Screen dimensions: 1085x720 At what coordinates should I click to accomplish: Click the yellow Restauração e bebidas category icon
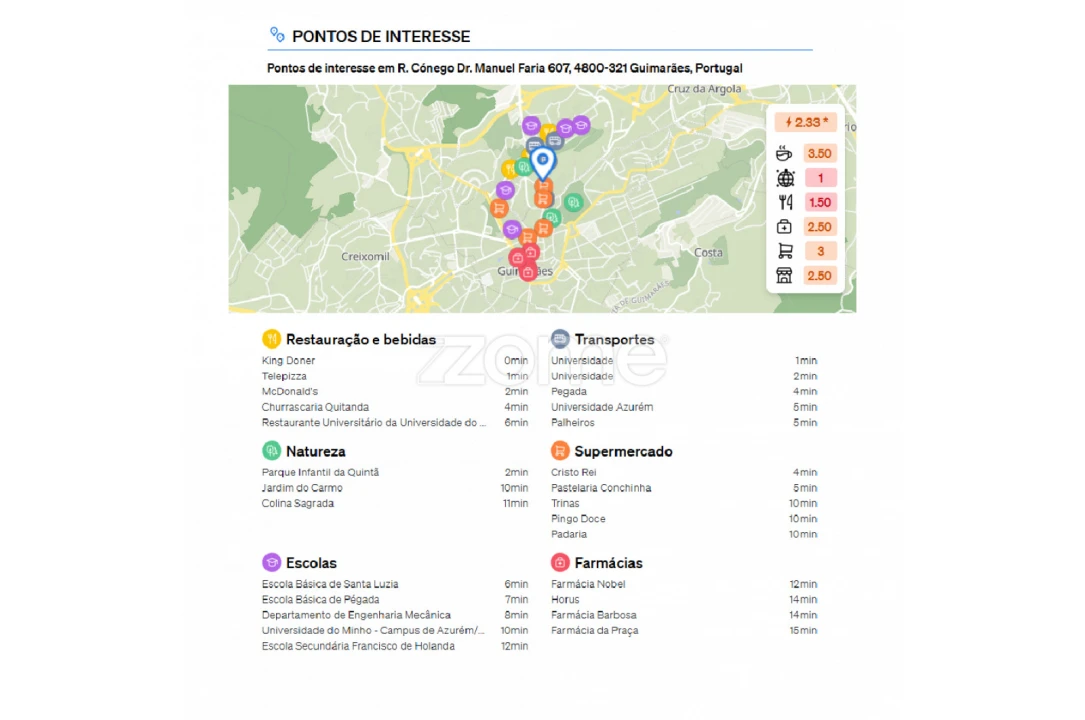tap(271, 339)
